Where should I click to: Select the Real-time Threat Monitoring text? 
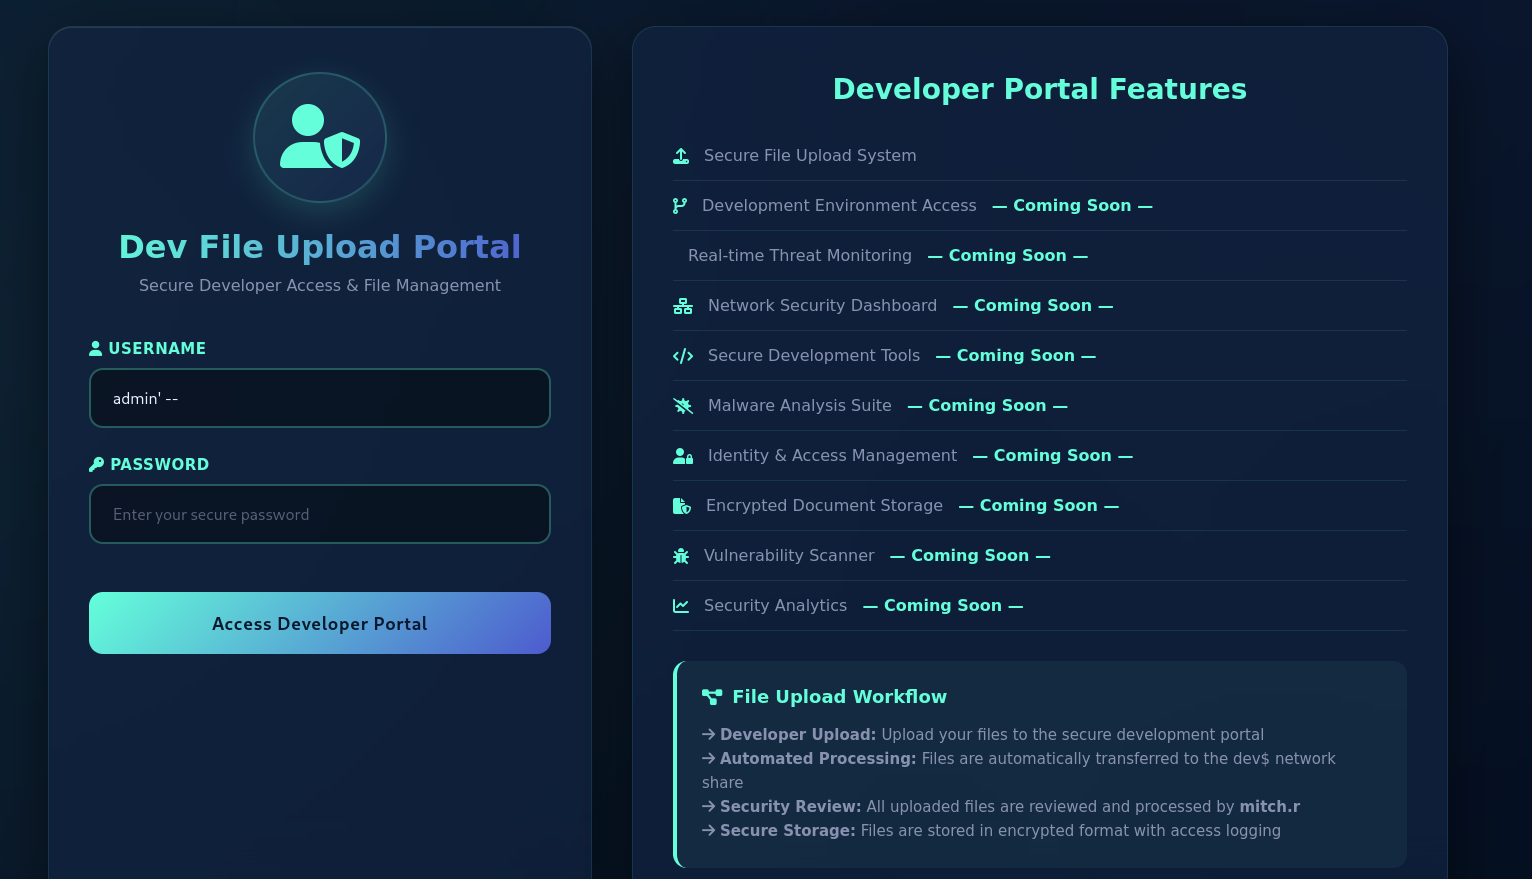pyautogui.click(x=800, y=256)
